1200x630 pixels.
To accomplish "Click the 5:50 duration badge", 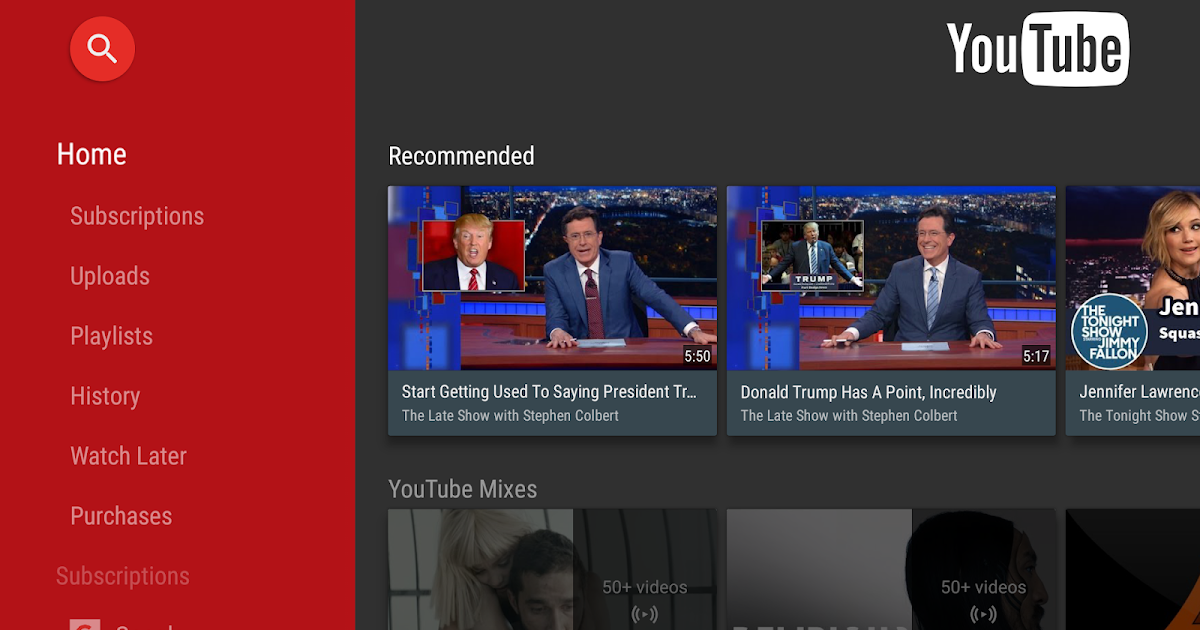I will point(697,356).
